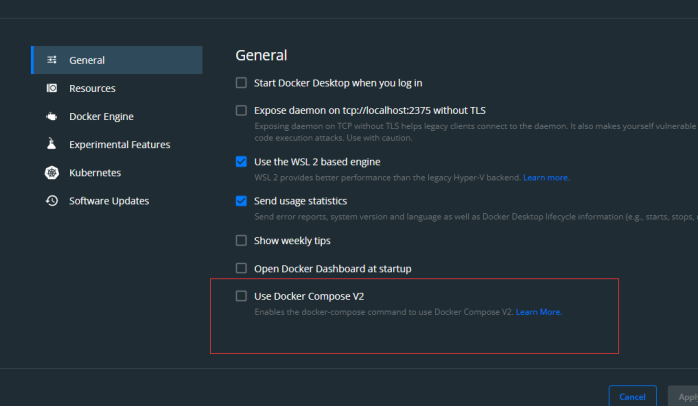Image resolution: width=698 pixels, height=407 pixels.
Task: Tick the Show weekly tips checkbox
Action: (241, 240)
